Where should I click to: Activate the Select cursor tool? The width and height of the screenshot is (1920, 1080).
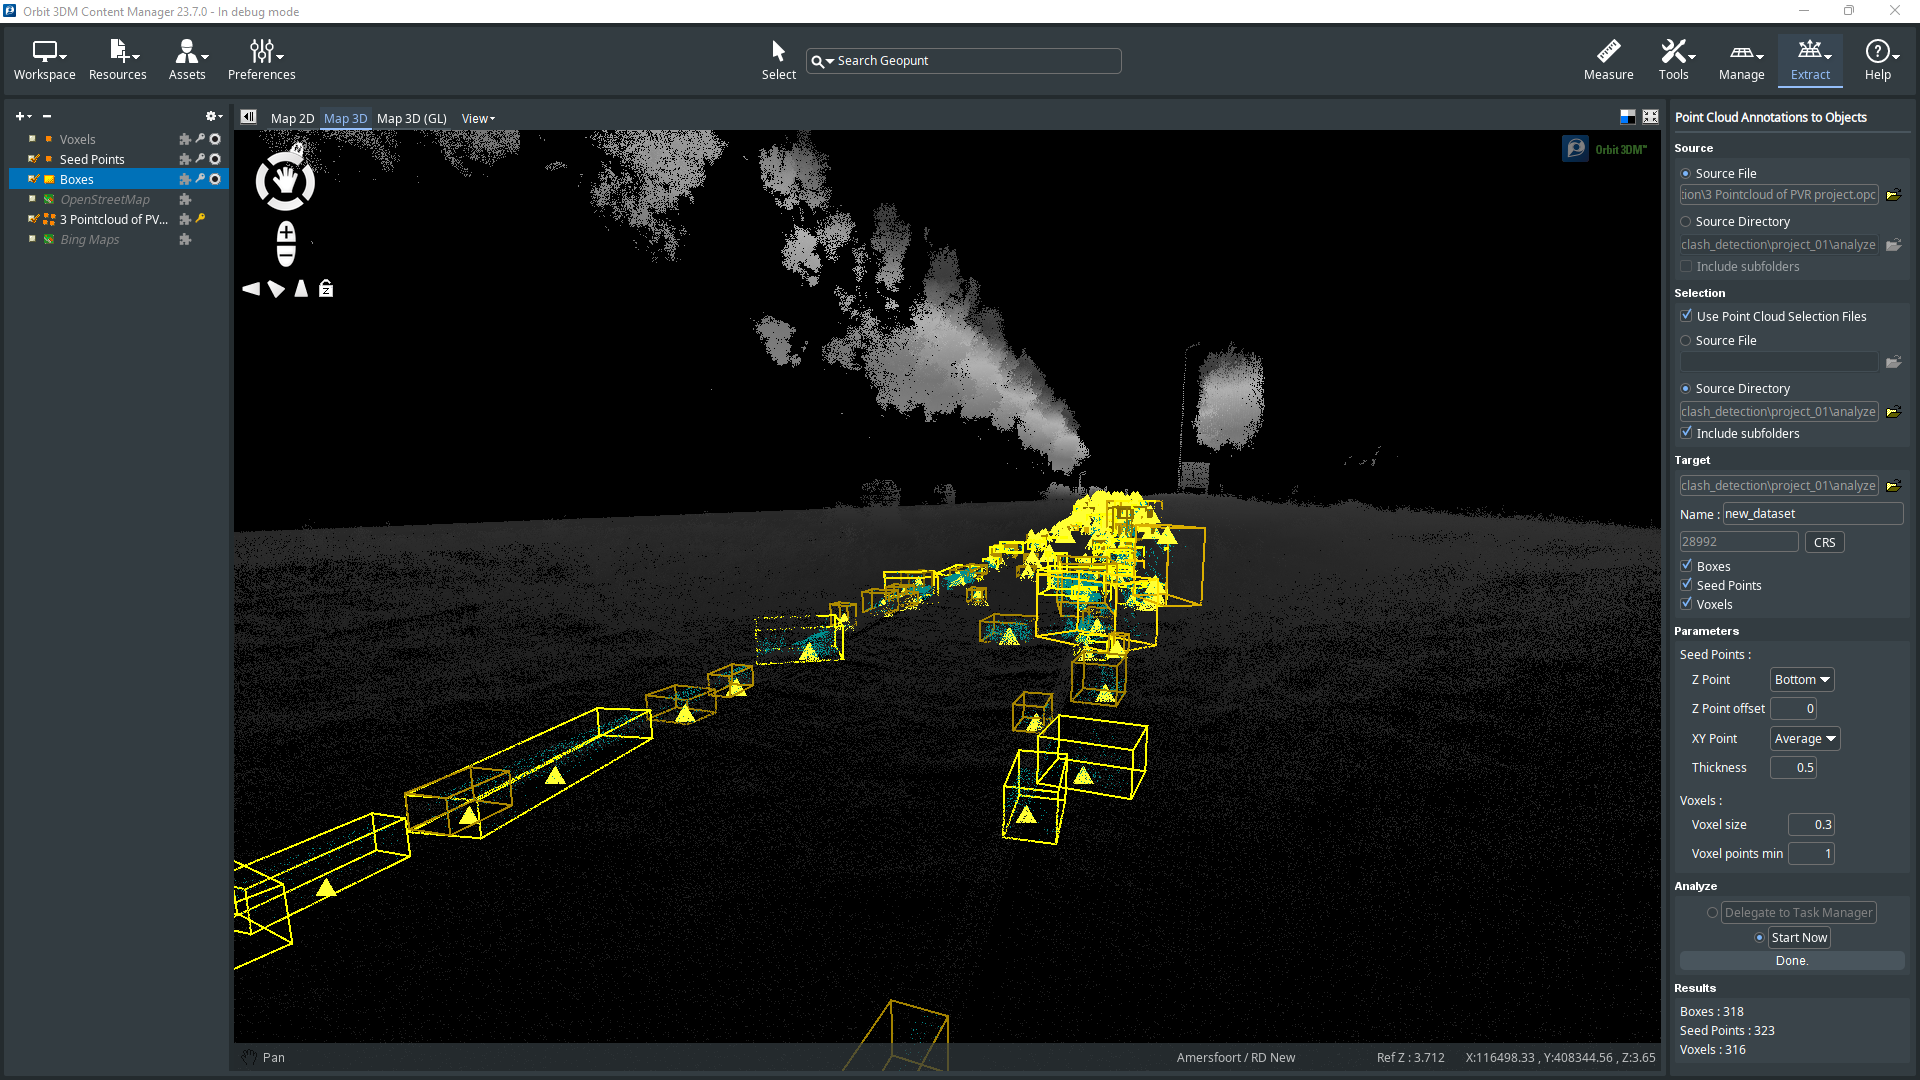778,60
